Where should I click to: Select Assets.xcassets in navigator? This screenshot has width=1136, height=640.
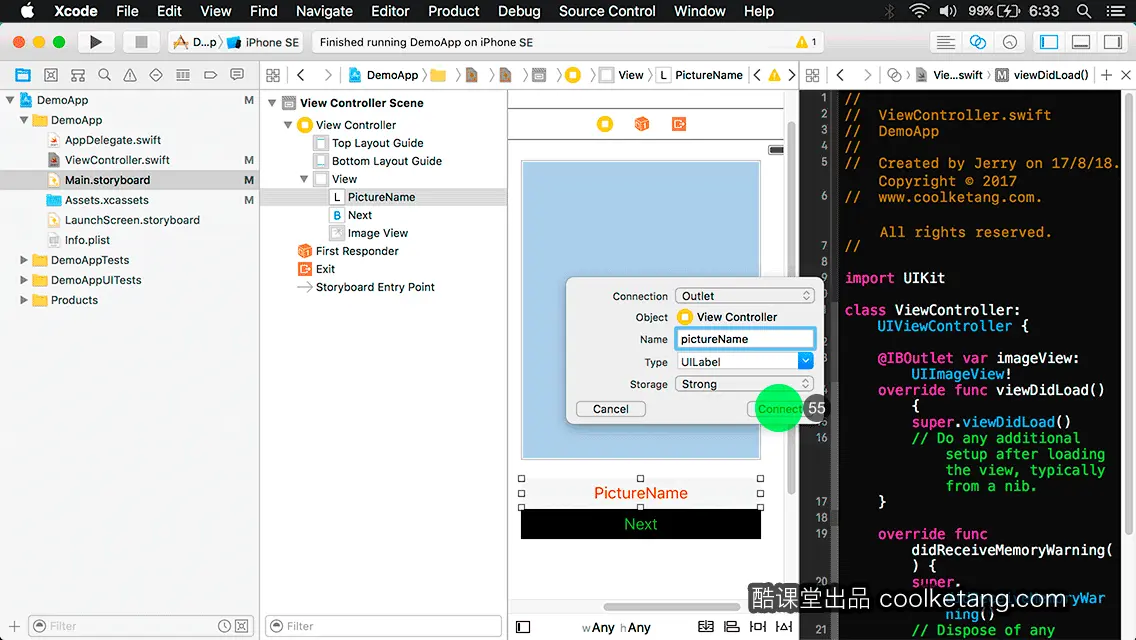point(106,200)
